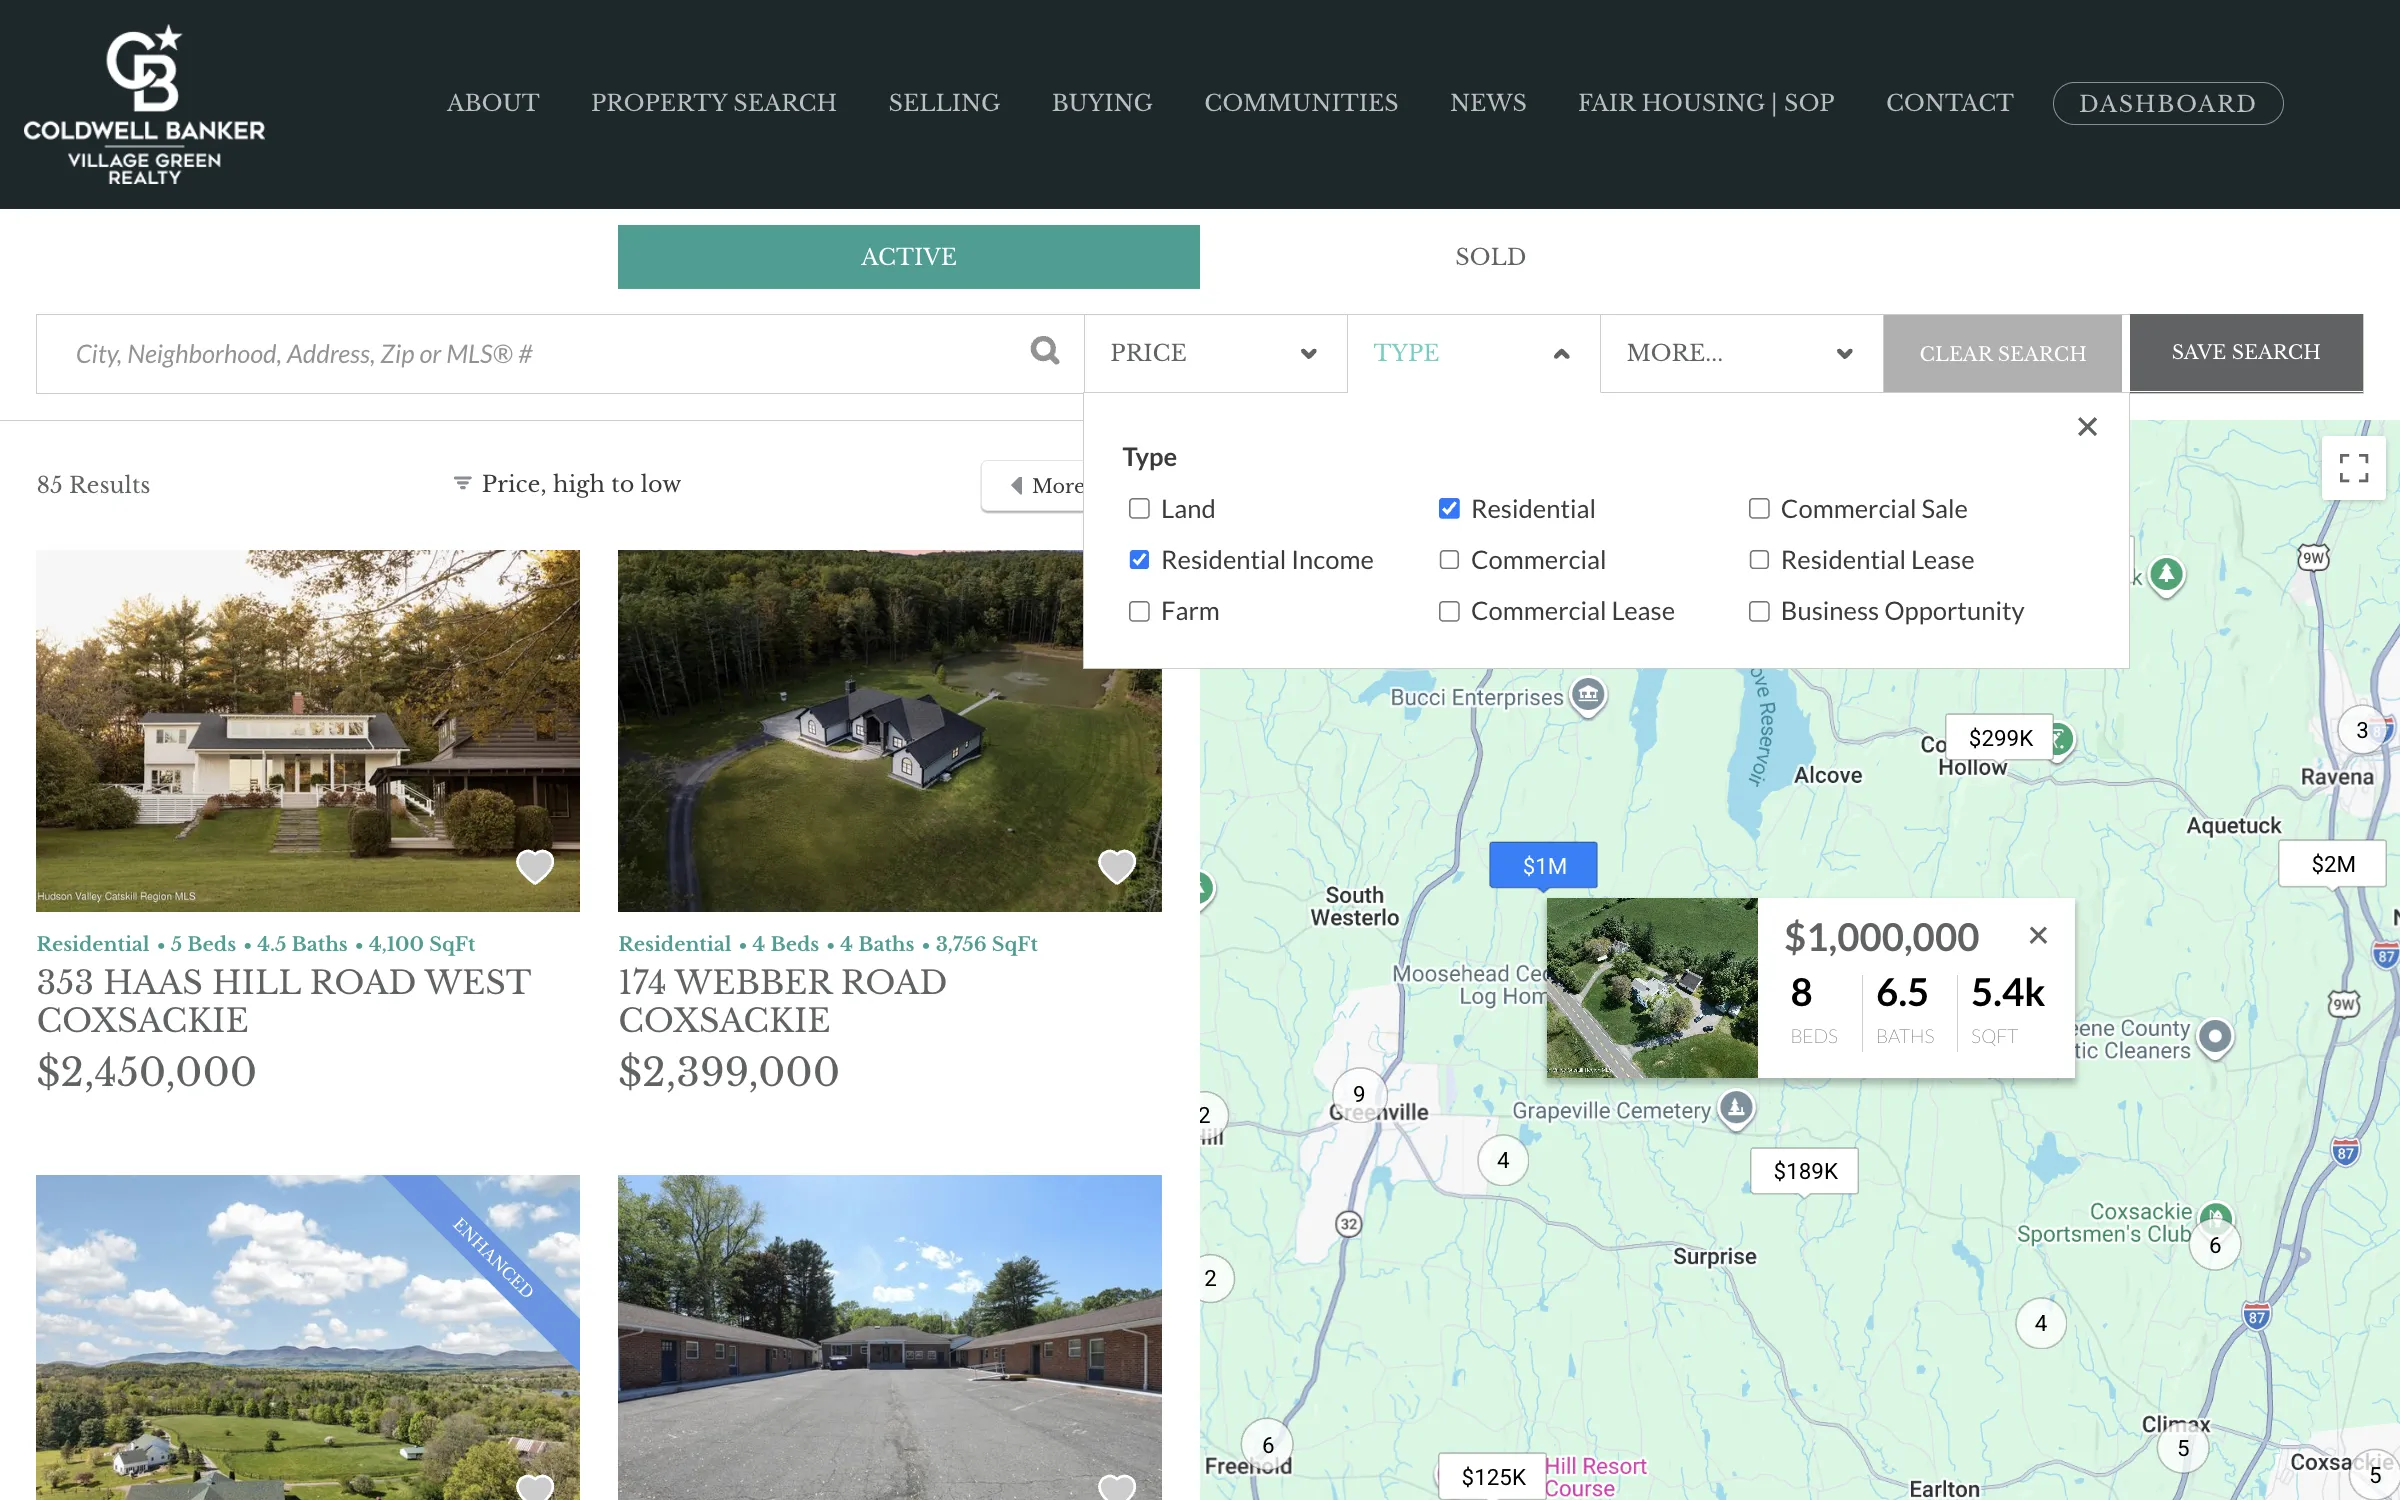The width and height of the screenshot is (2400, 1500).
Task: Enable the Commercial Lease checkbox
Action: (x=1449, y=610)
